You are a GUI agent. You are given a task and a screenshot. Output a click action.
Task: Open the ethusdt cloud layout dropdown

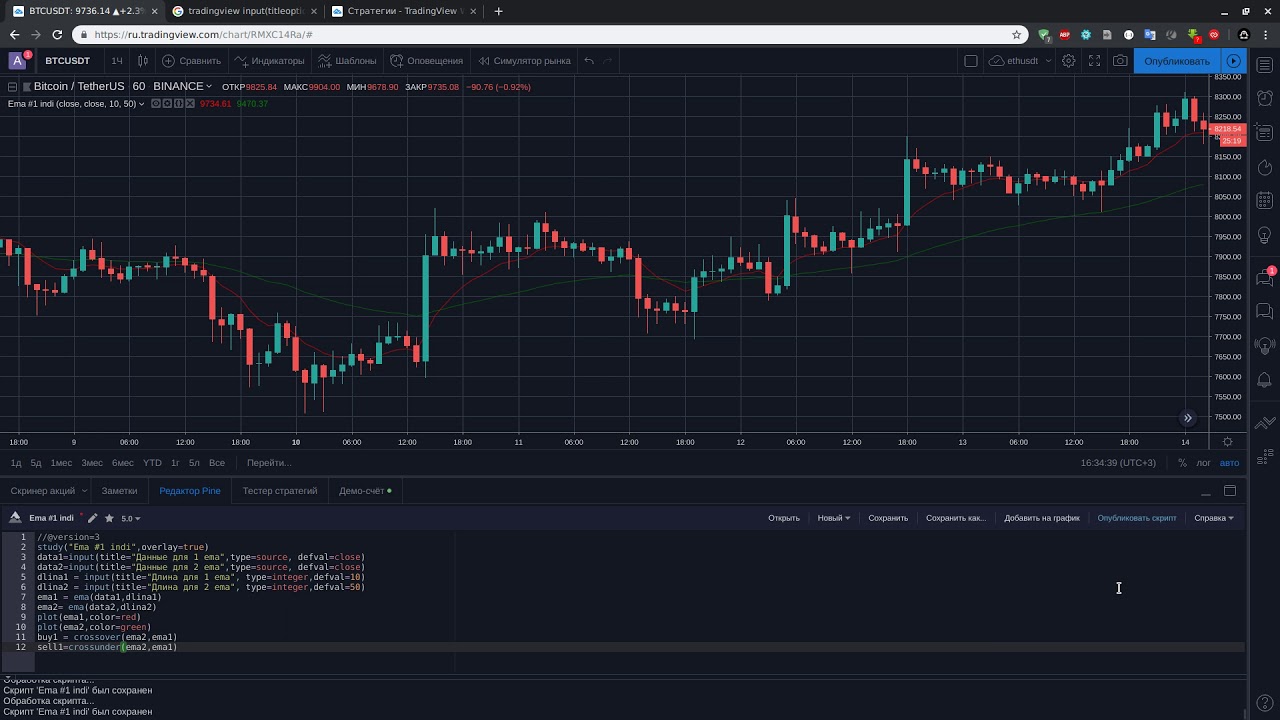(x=1020, y=61)
